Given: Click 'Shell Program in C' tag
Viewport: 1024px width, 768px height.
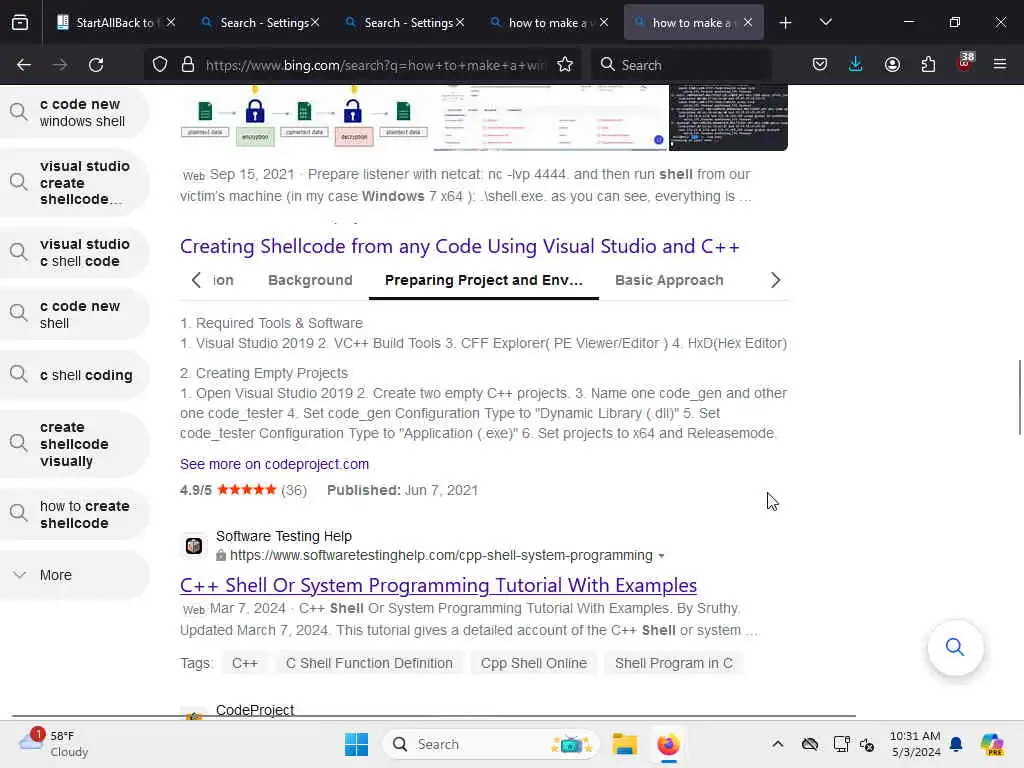Looking at the screenshot, I should tap(673, 663).
